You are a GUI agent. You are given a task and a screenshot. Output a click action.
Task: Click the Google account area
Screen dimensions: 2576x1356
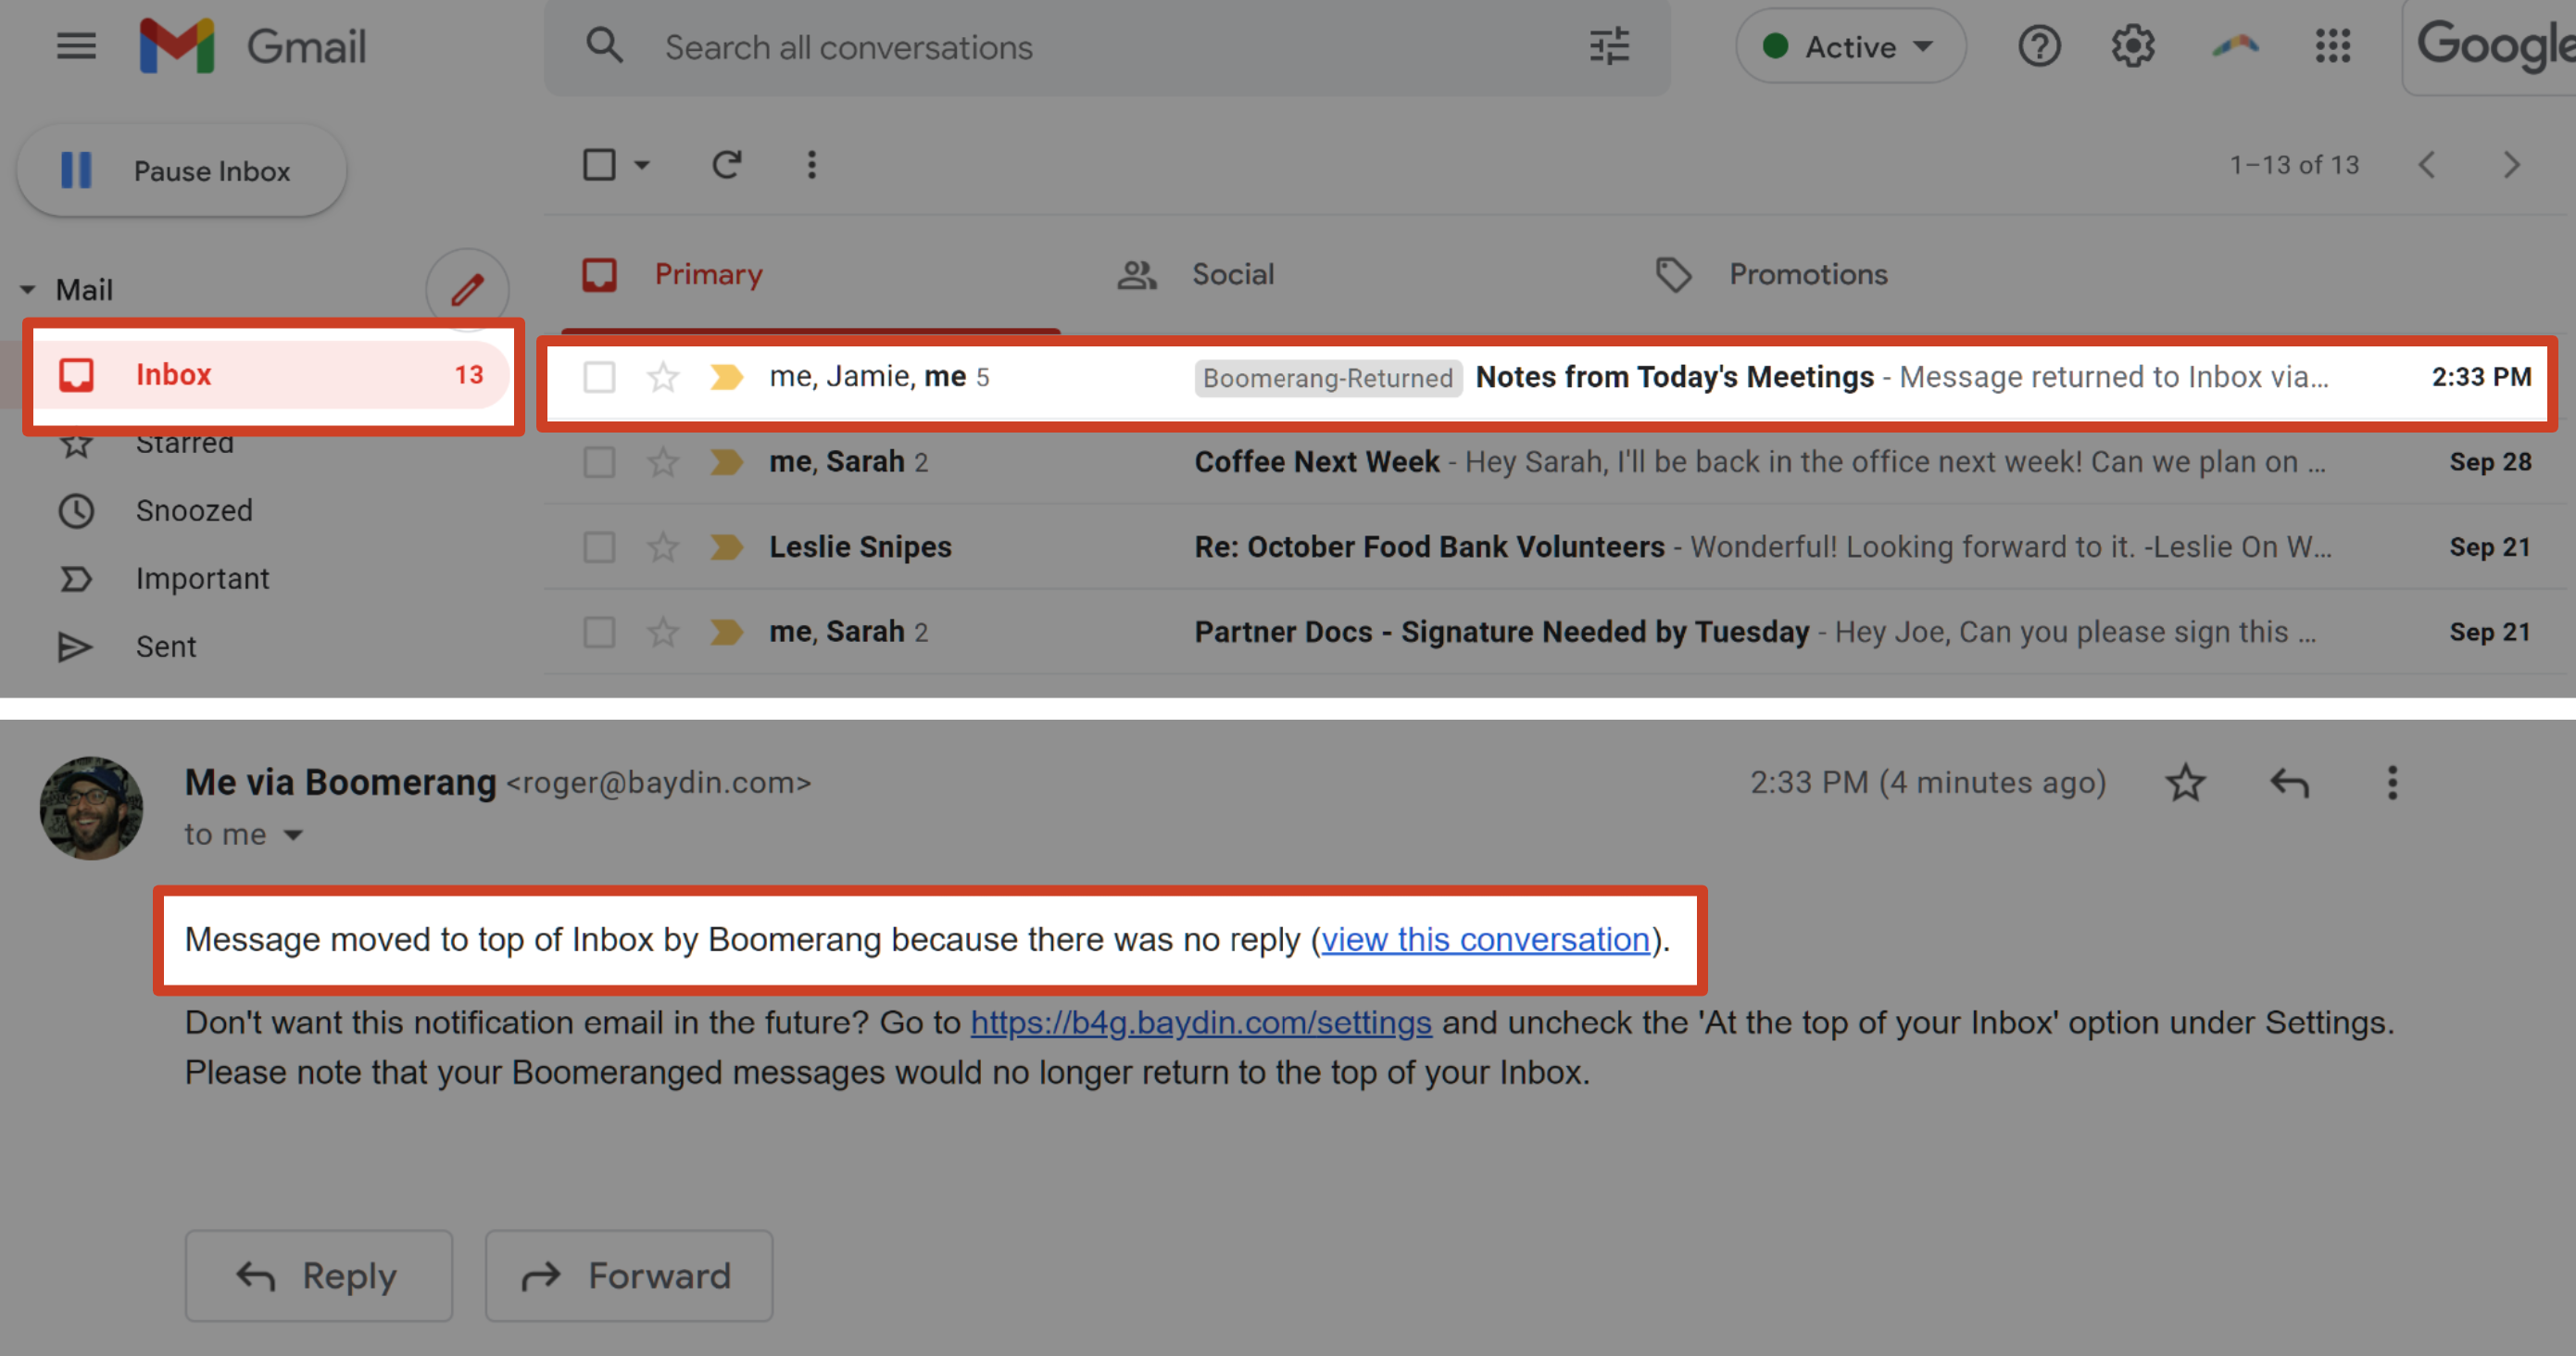click(2490, 47)
